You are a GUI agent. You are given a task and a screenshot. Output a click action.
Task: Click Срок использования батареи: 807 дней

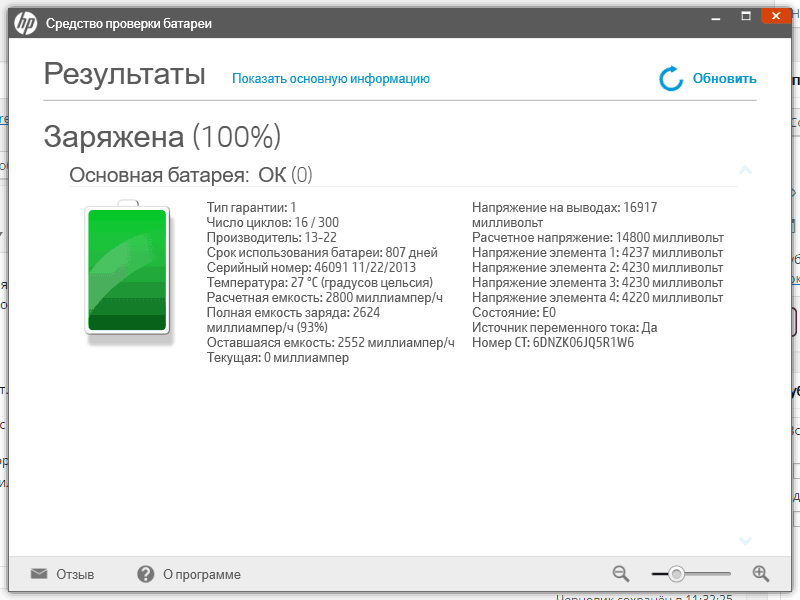coord(322,253)
